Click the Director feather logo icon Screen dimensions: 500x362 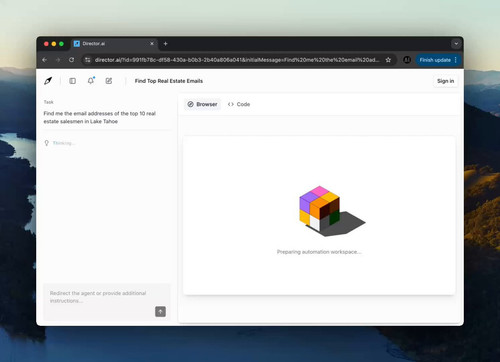click(48, 81)
